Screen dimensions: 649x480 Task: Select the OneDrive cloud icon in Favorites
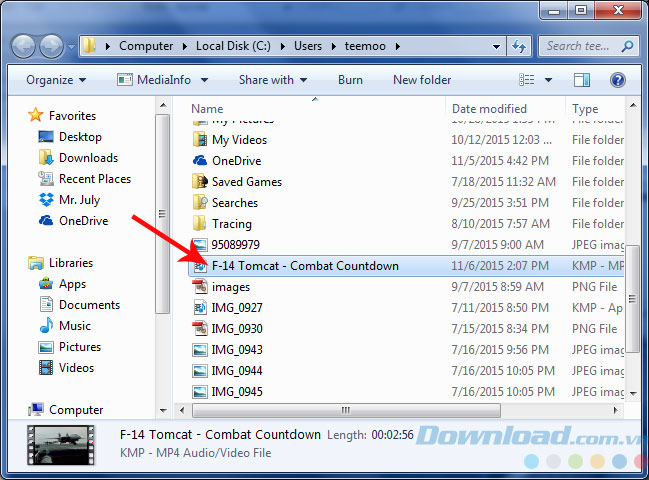tap(46, 221)
